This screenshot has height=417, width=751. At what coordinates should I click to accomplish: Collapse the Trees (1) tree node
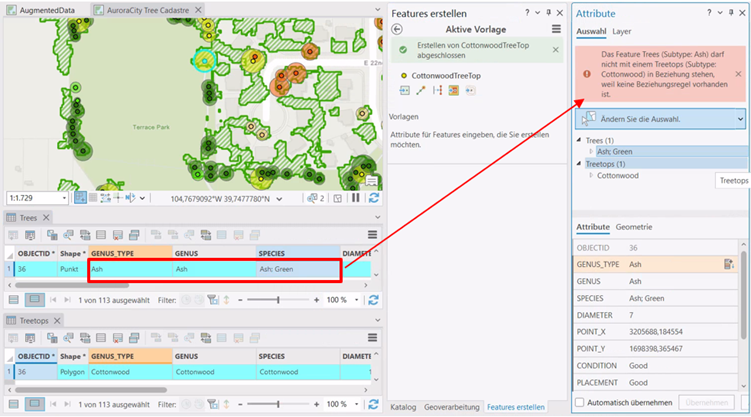pos(579,140)
